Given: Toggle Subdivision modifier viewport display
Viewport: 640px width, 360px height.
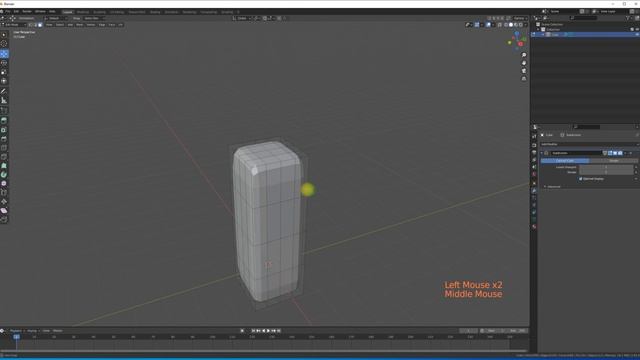Looking at the screenshot, I should point(615,153).
